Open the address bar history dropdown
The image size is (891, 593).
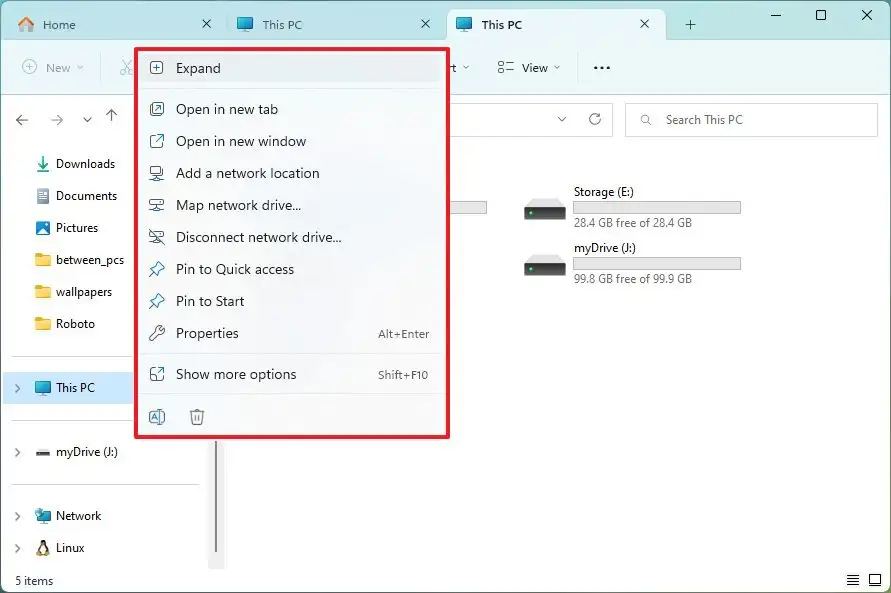[562, 120]
